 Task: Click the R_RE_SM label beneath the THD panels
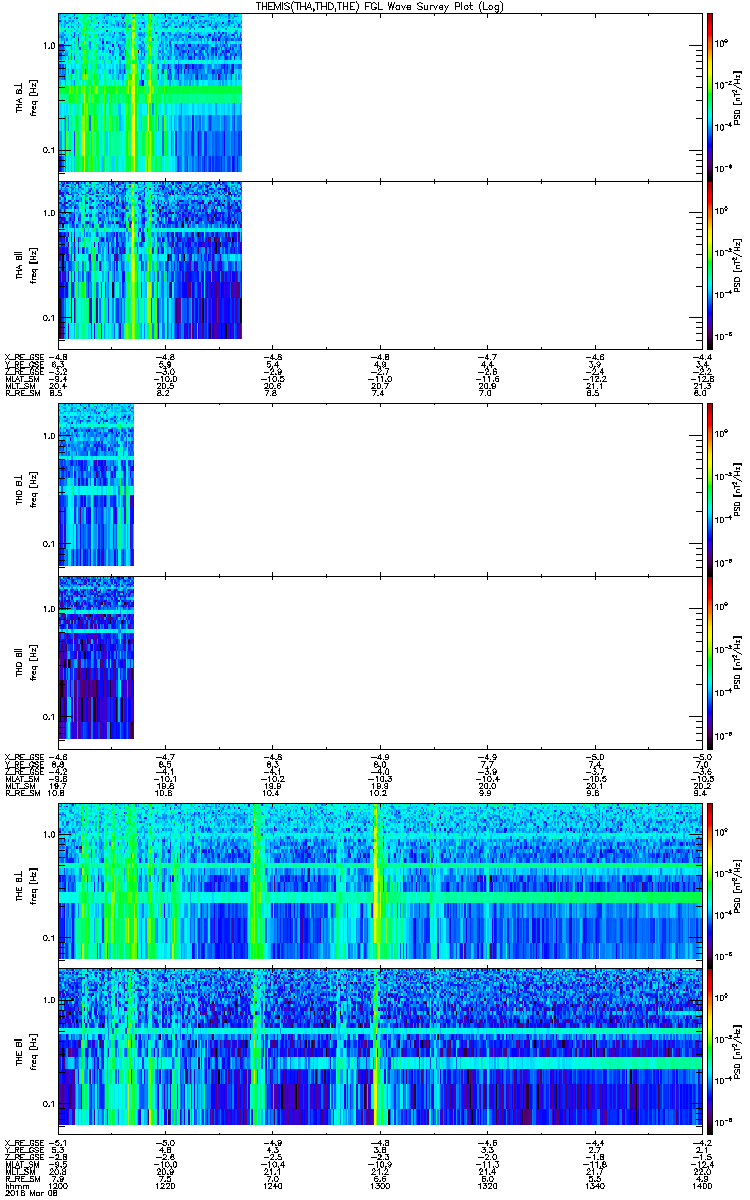[x=21, y=795]
